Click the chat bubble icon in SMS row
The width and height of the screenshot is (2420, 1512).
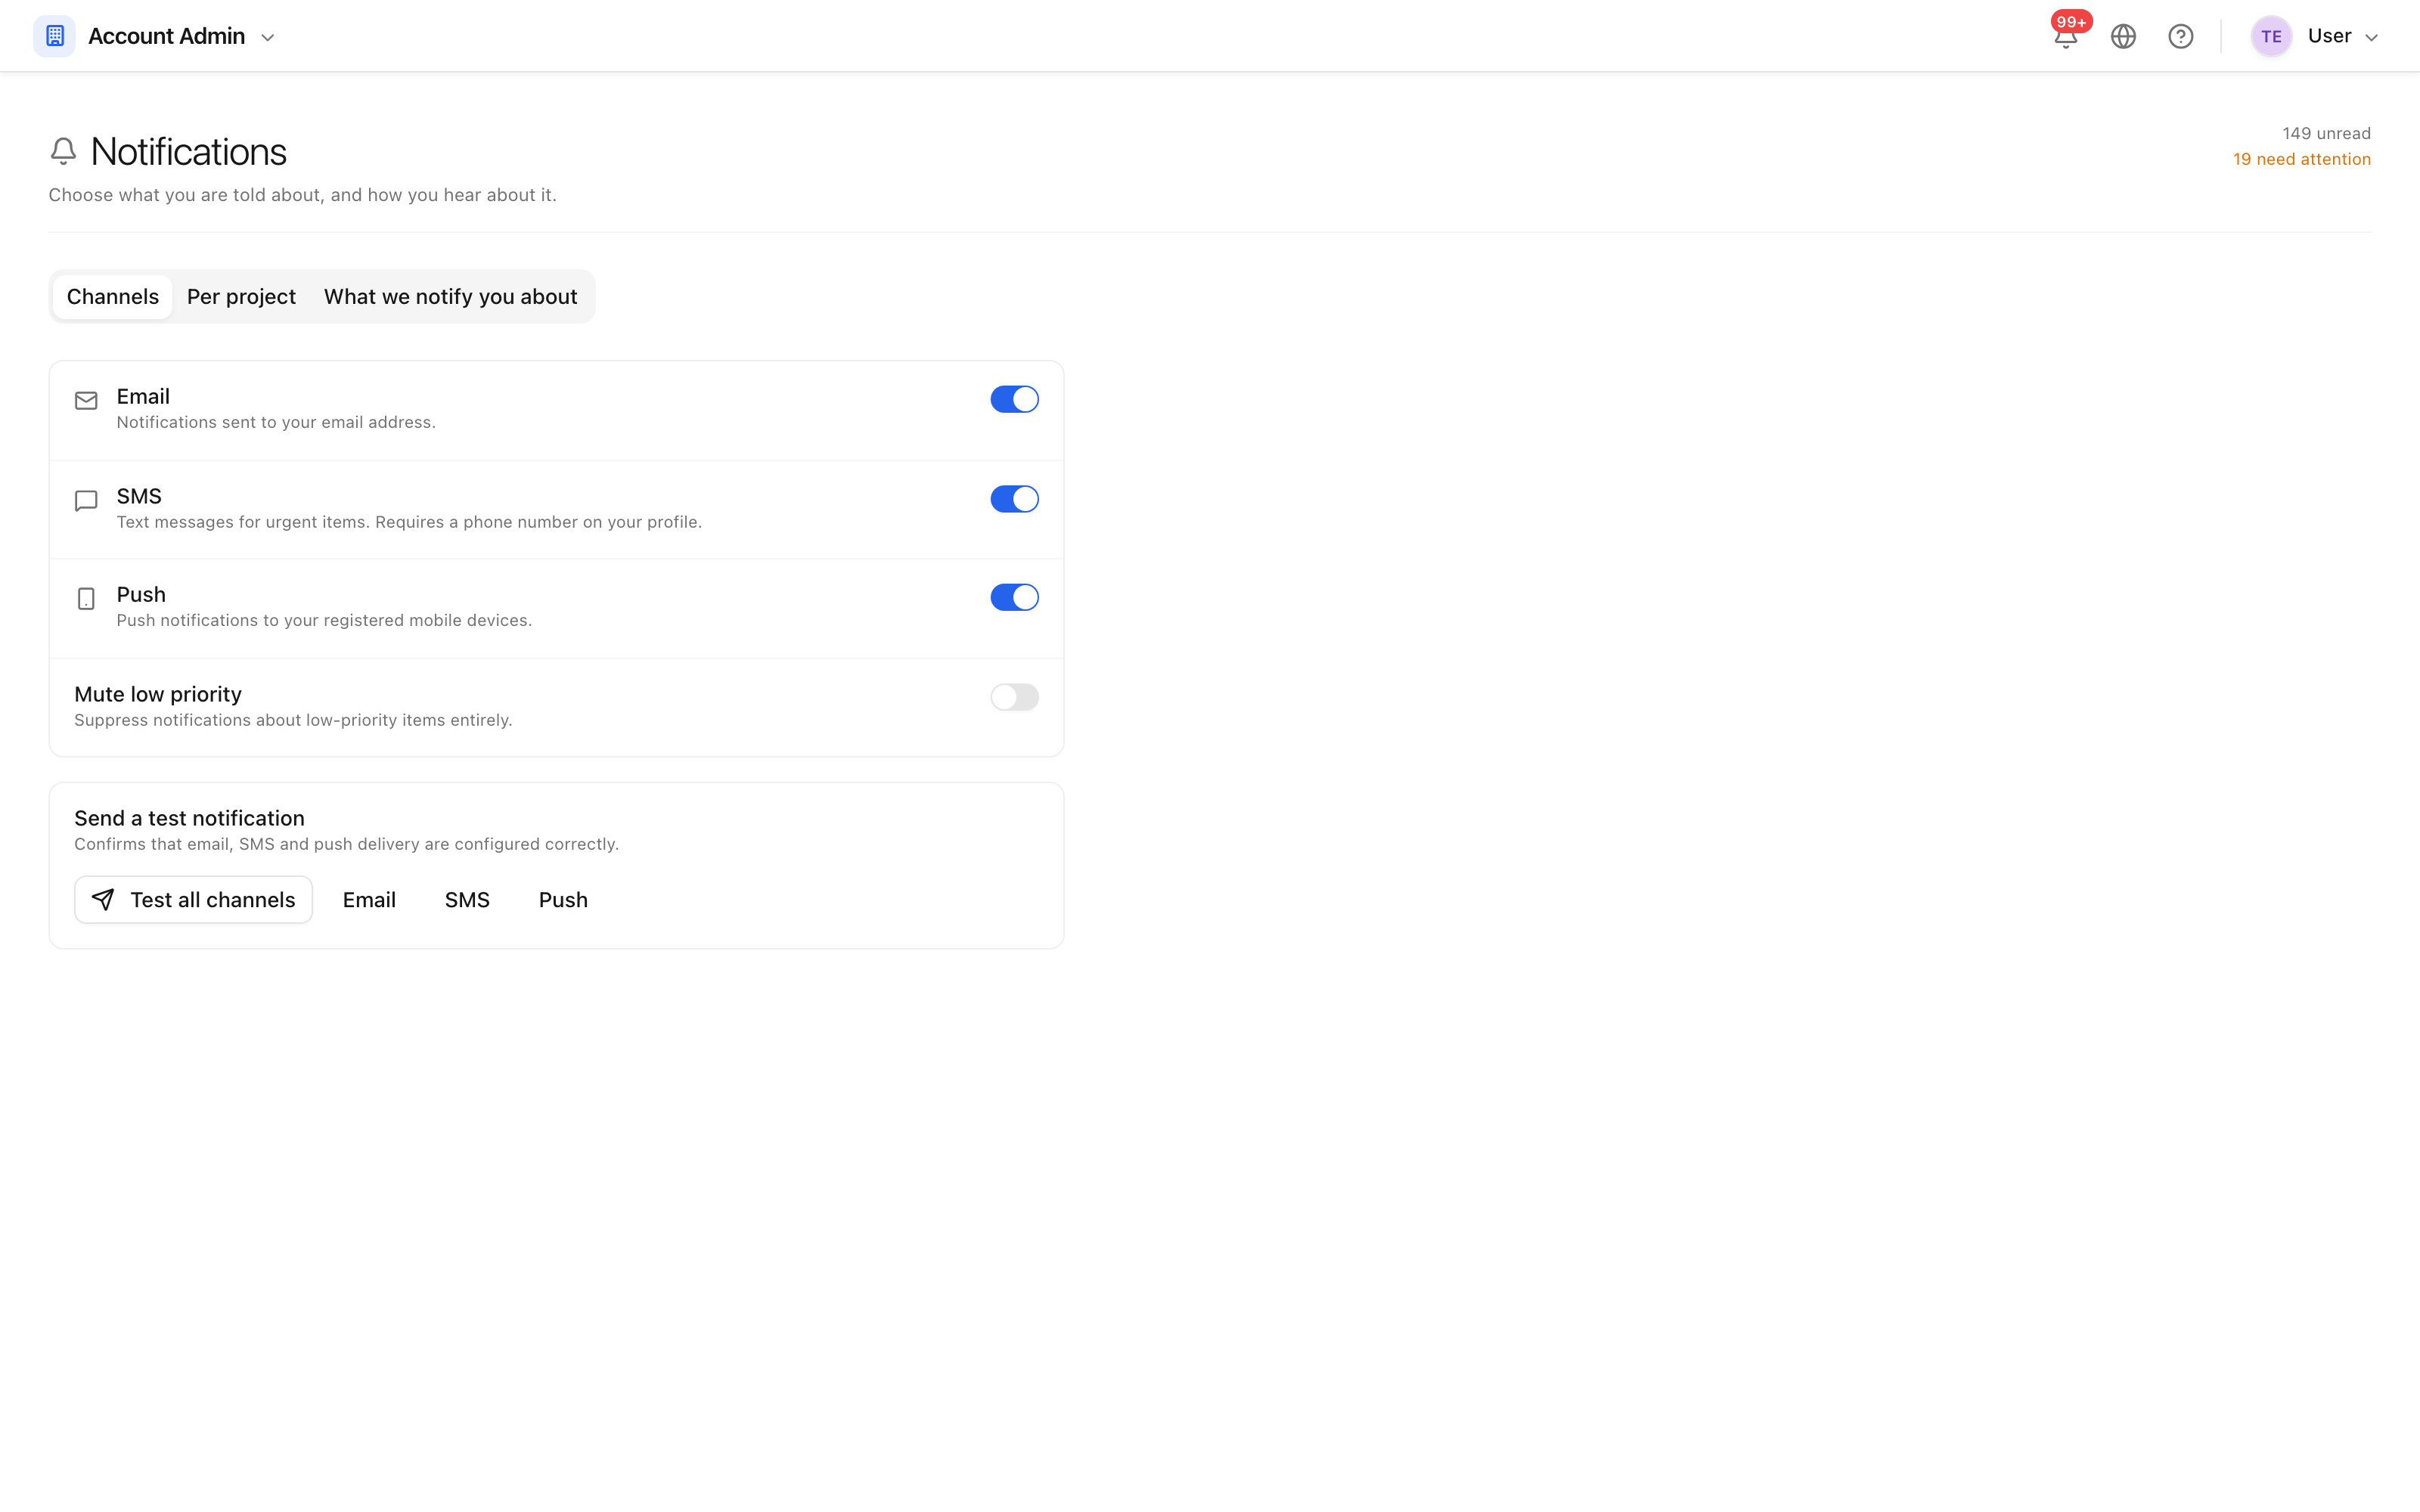[x=86, y=500]
